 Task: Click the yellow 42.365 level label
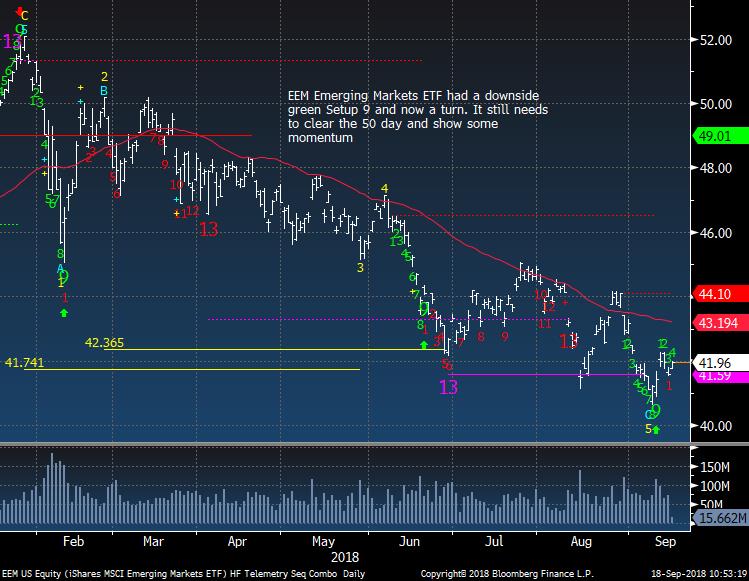point(104,343)
